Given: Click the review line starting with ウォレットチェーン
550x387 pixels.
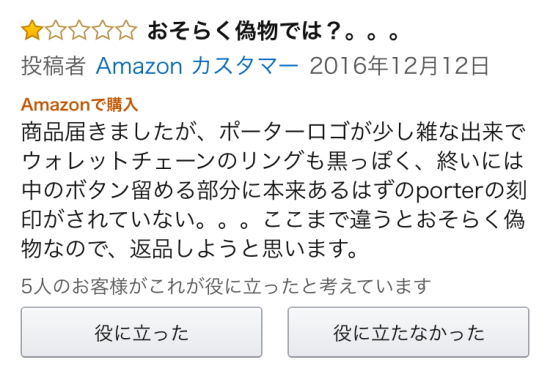Looking at the screenshot, I should [273, 161].
